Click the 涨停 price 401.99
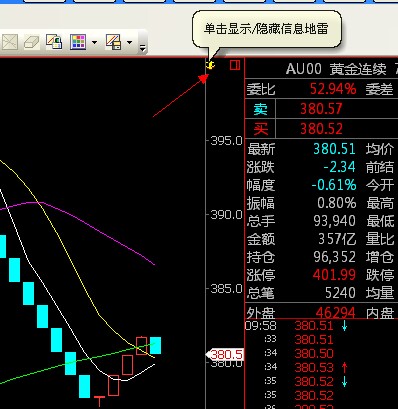 click(x=334, y=275)
